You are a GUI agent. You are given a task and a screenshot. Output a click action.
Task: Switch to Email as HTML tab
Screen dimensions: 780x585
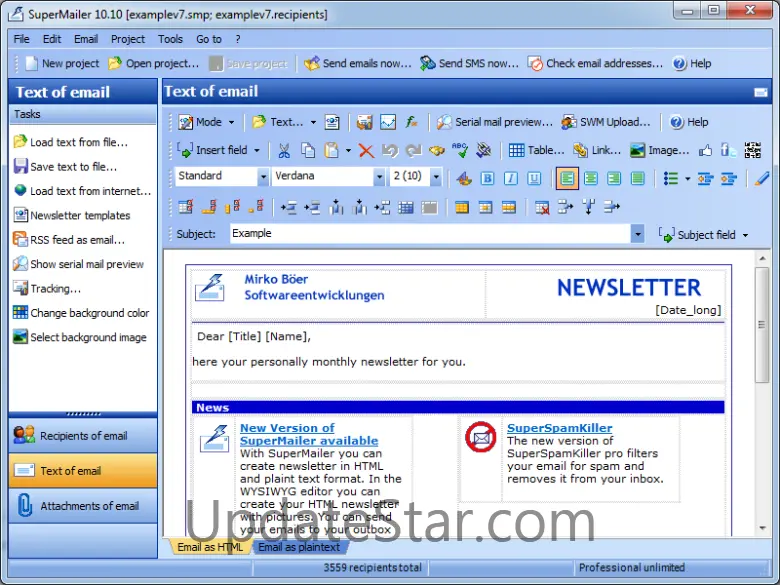[x=210, y=547]
